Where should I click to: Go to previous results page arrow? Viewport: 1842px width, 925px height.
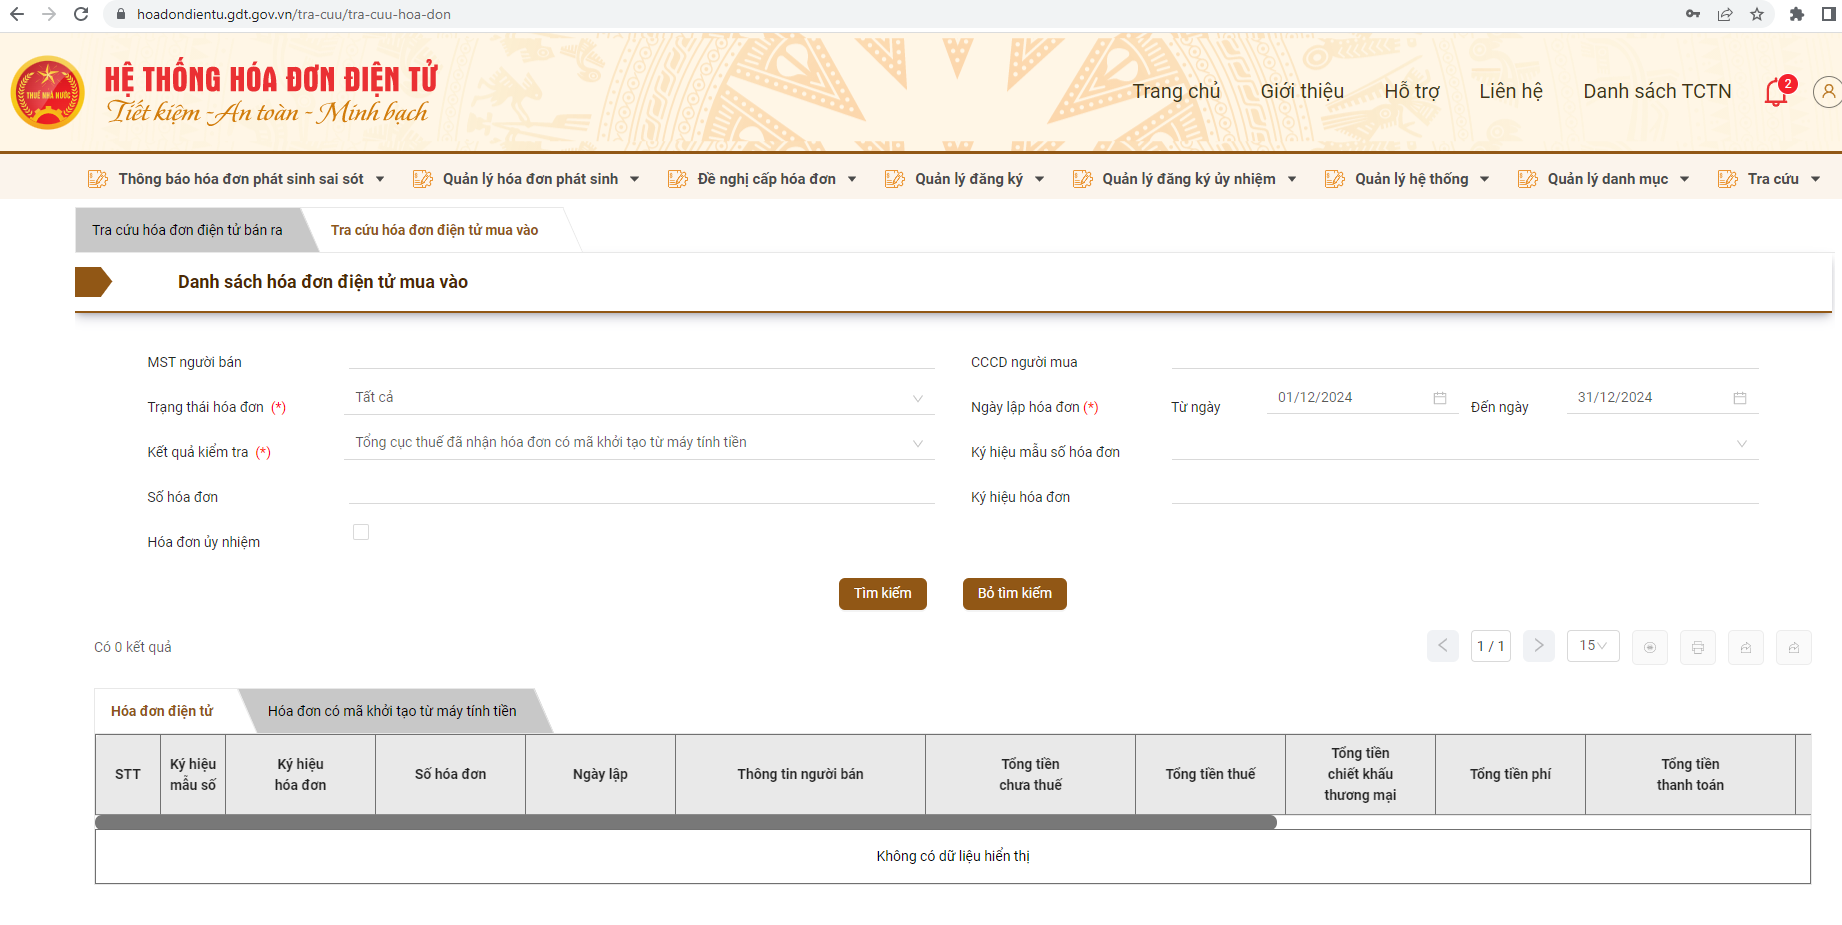click(x=1442, y=646)
